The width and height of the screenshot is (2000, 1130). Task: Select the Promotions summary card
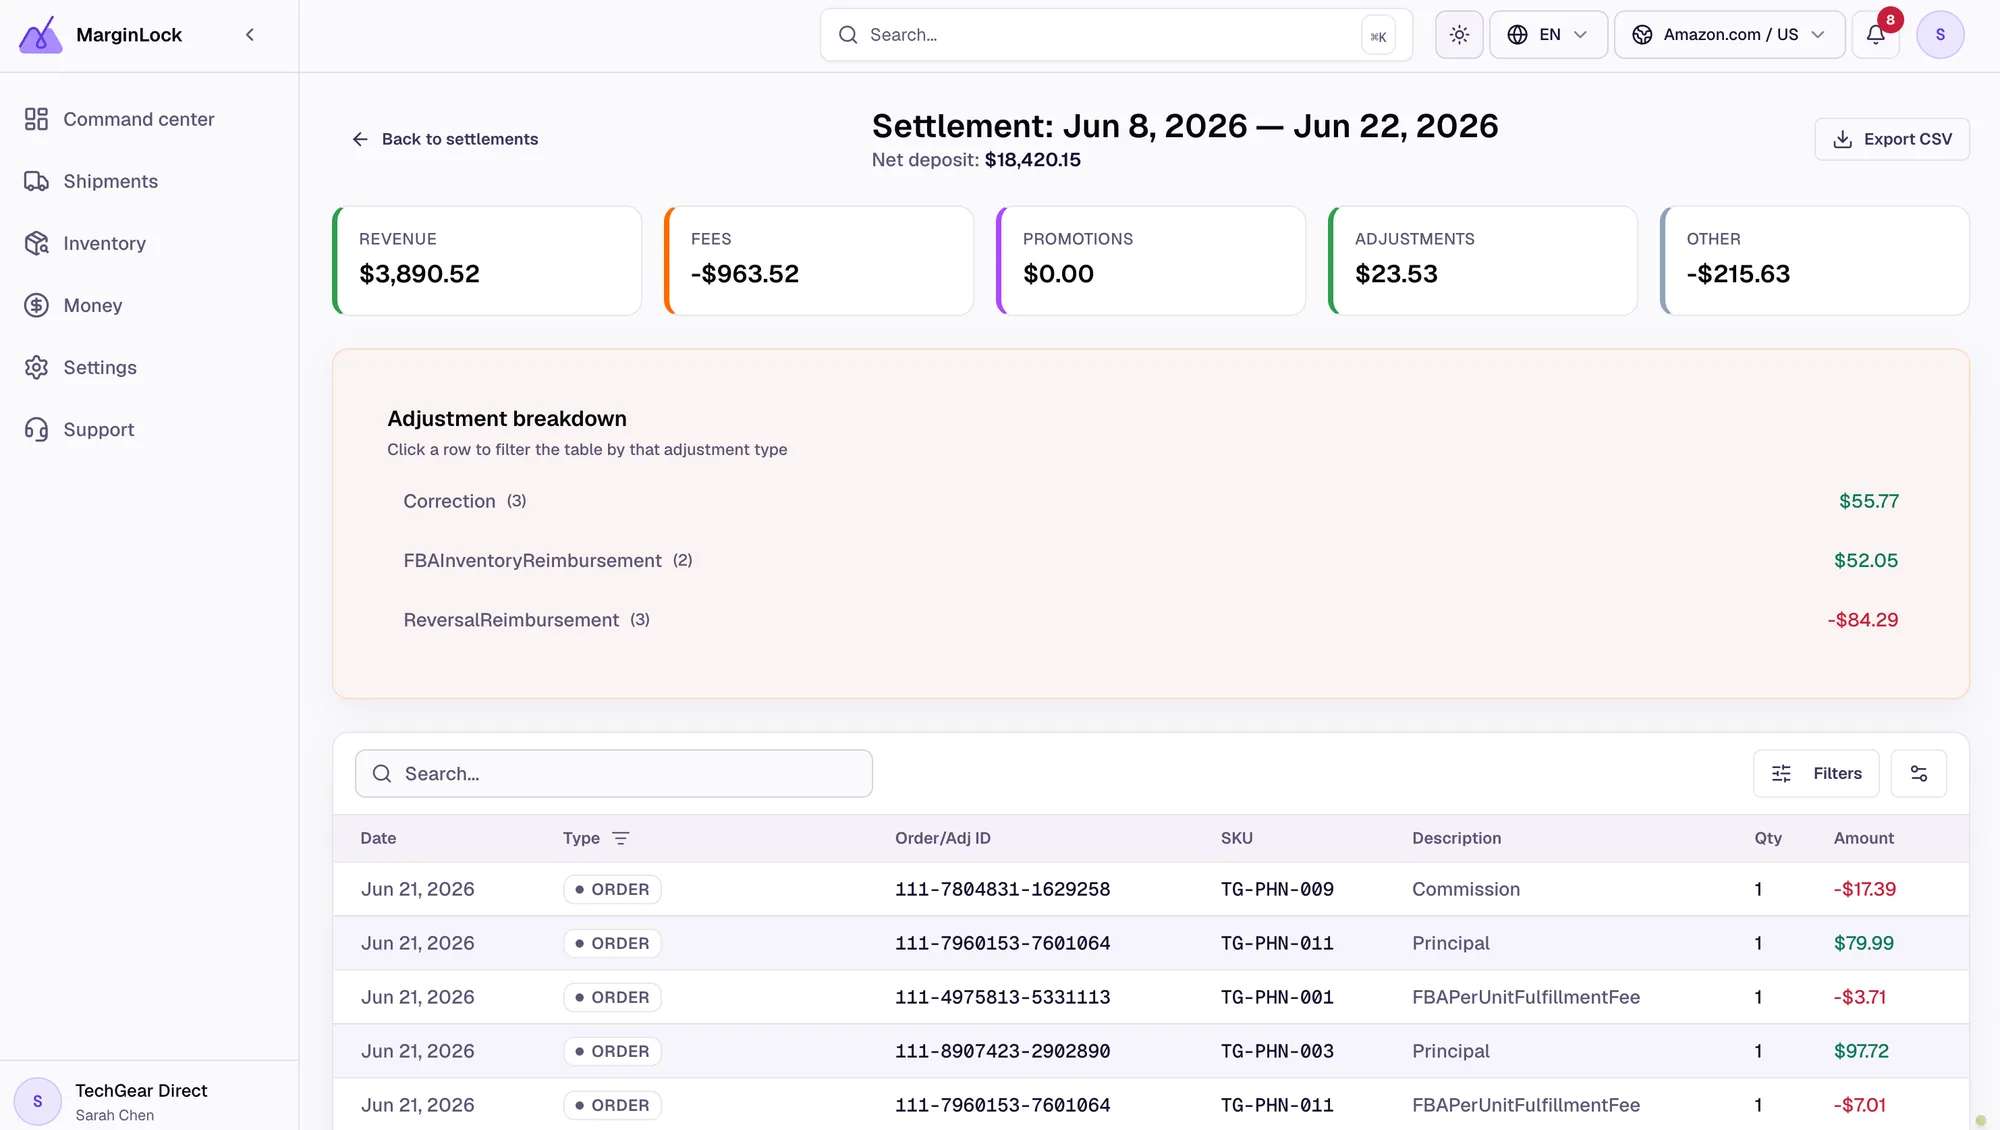pos(1151,261)
